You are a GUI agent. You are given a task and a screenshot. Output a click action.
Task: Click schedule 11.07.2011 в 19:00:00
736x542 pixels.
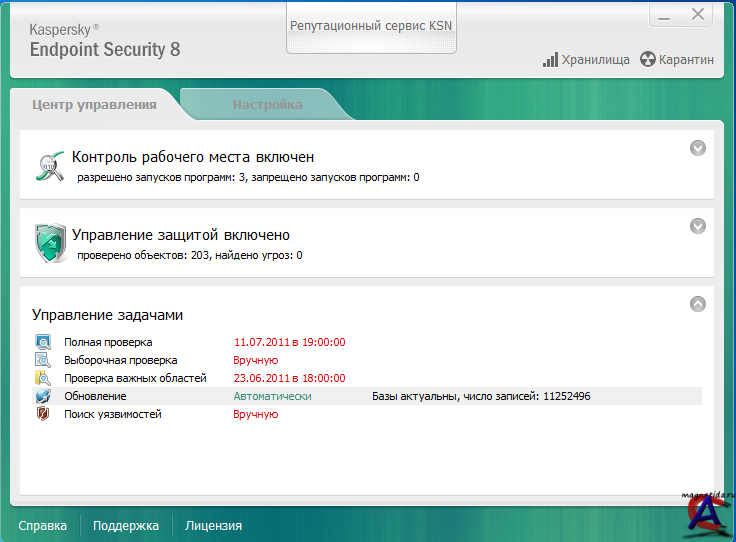coord(290,342)
